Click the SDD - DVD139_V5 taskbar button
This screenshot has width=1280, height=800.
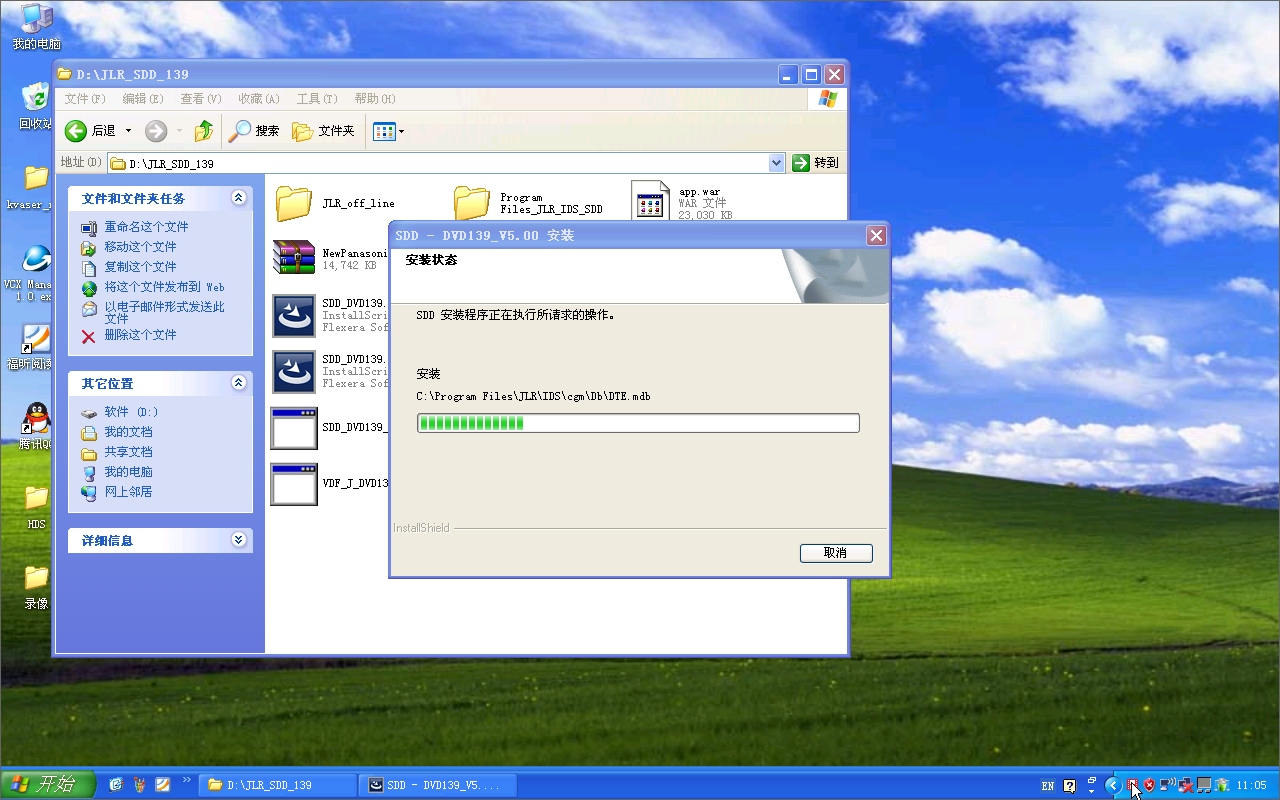tap(438, 785)
